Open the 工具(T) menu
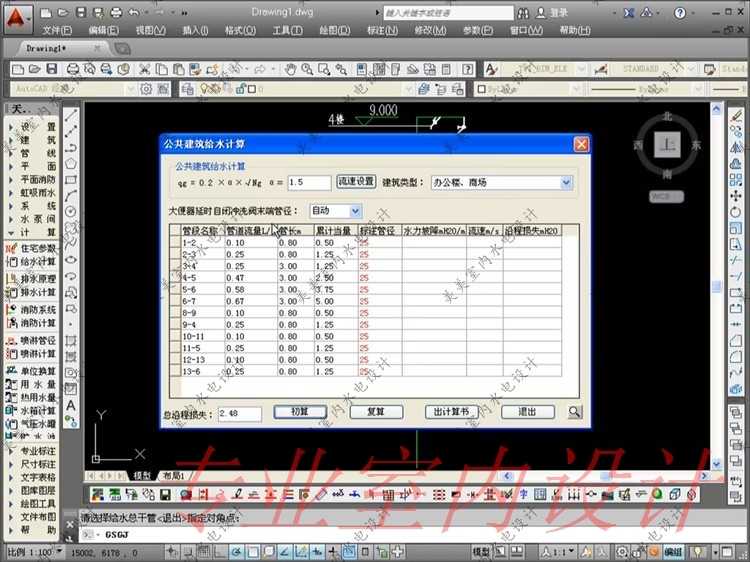 tap(287, 31)
